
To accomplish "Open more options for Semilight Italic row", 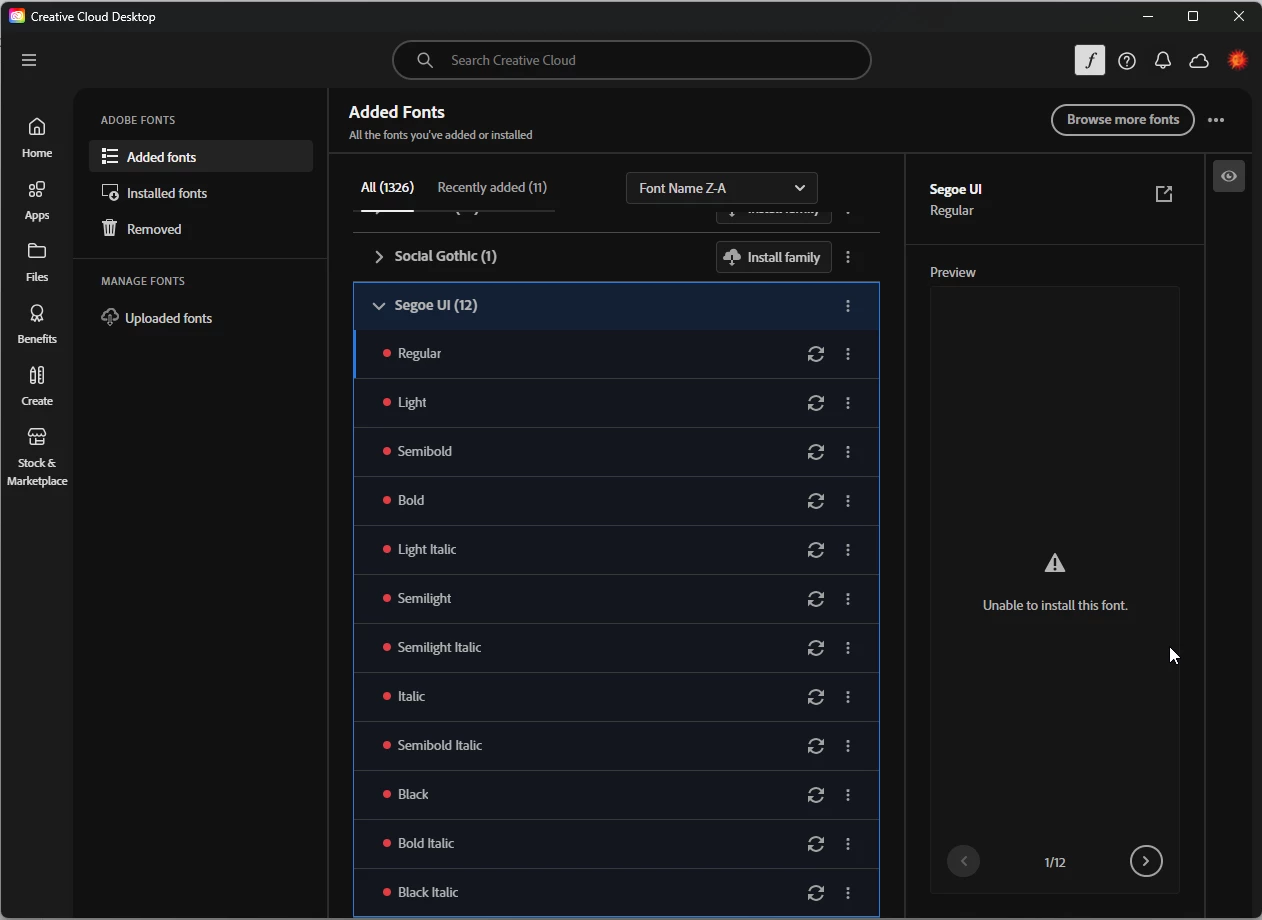I will point(848,648).
